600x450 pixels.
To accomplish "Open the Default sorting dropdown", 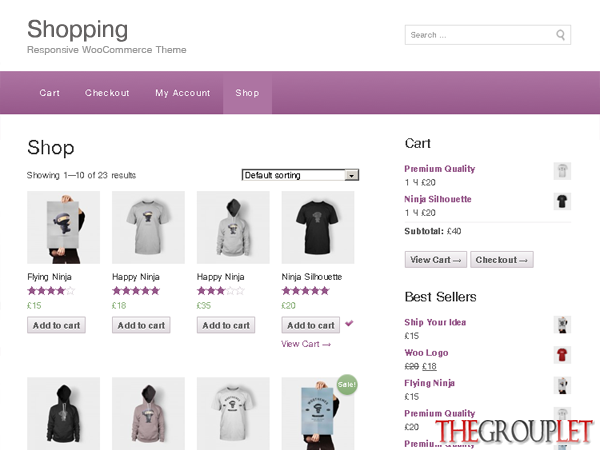I will point(300,175).
